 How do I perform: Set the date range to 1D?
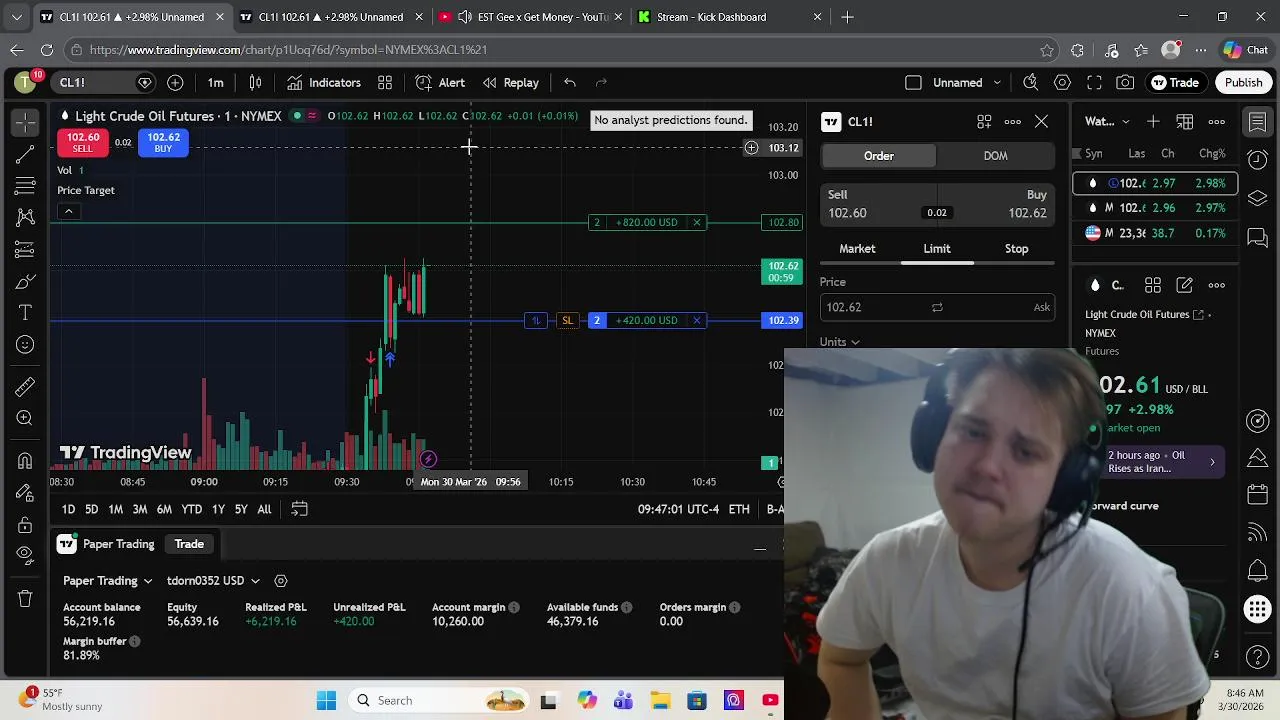(68, 510)
